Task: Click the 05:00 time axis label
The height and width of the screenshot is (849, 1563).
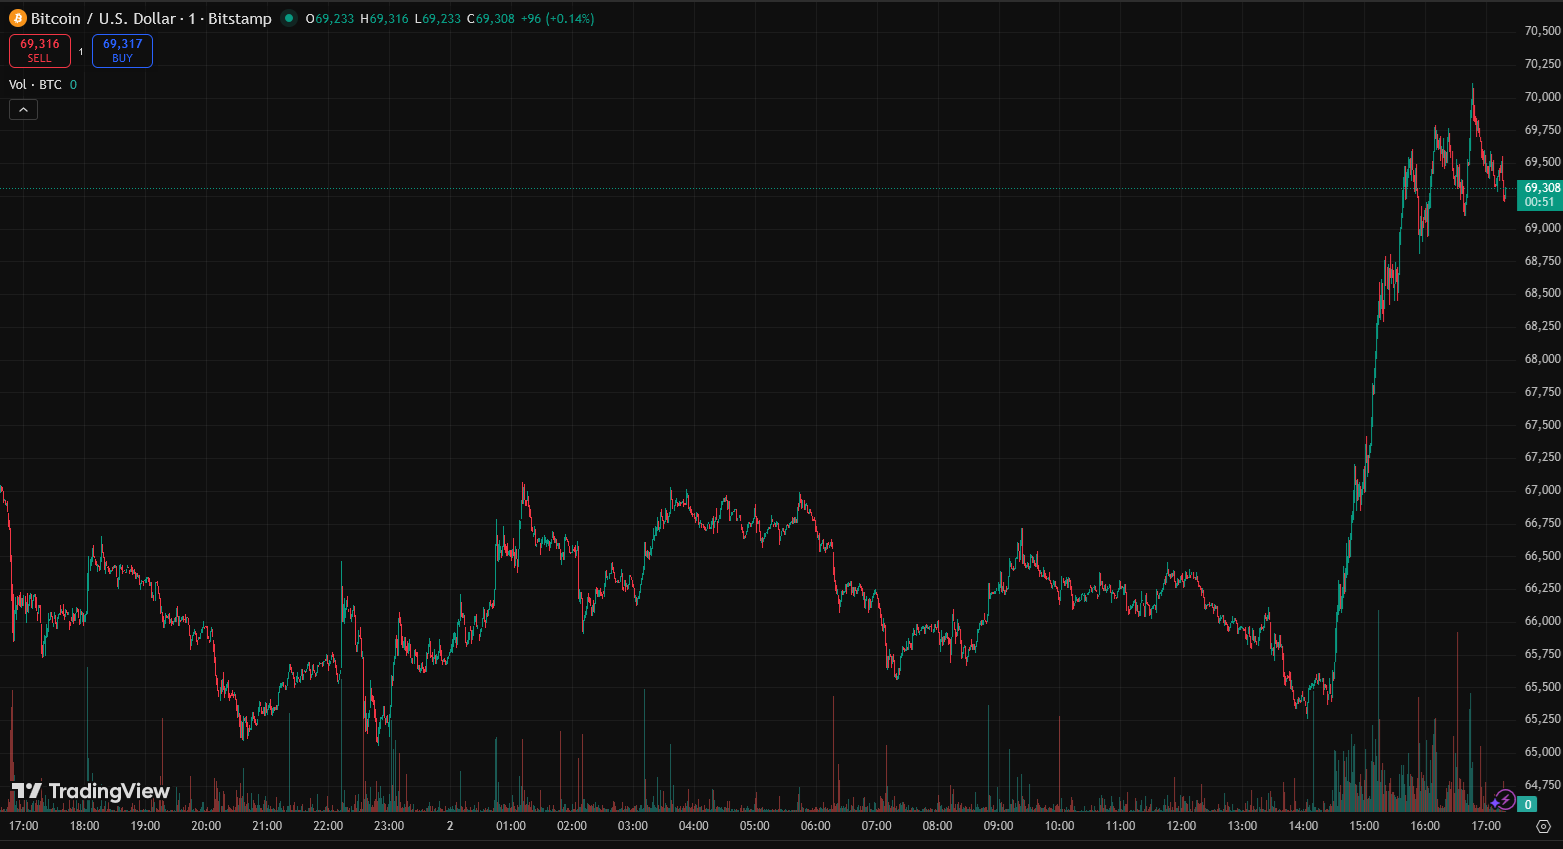Action: click(755, 826)
